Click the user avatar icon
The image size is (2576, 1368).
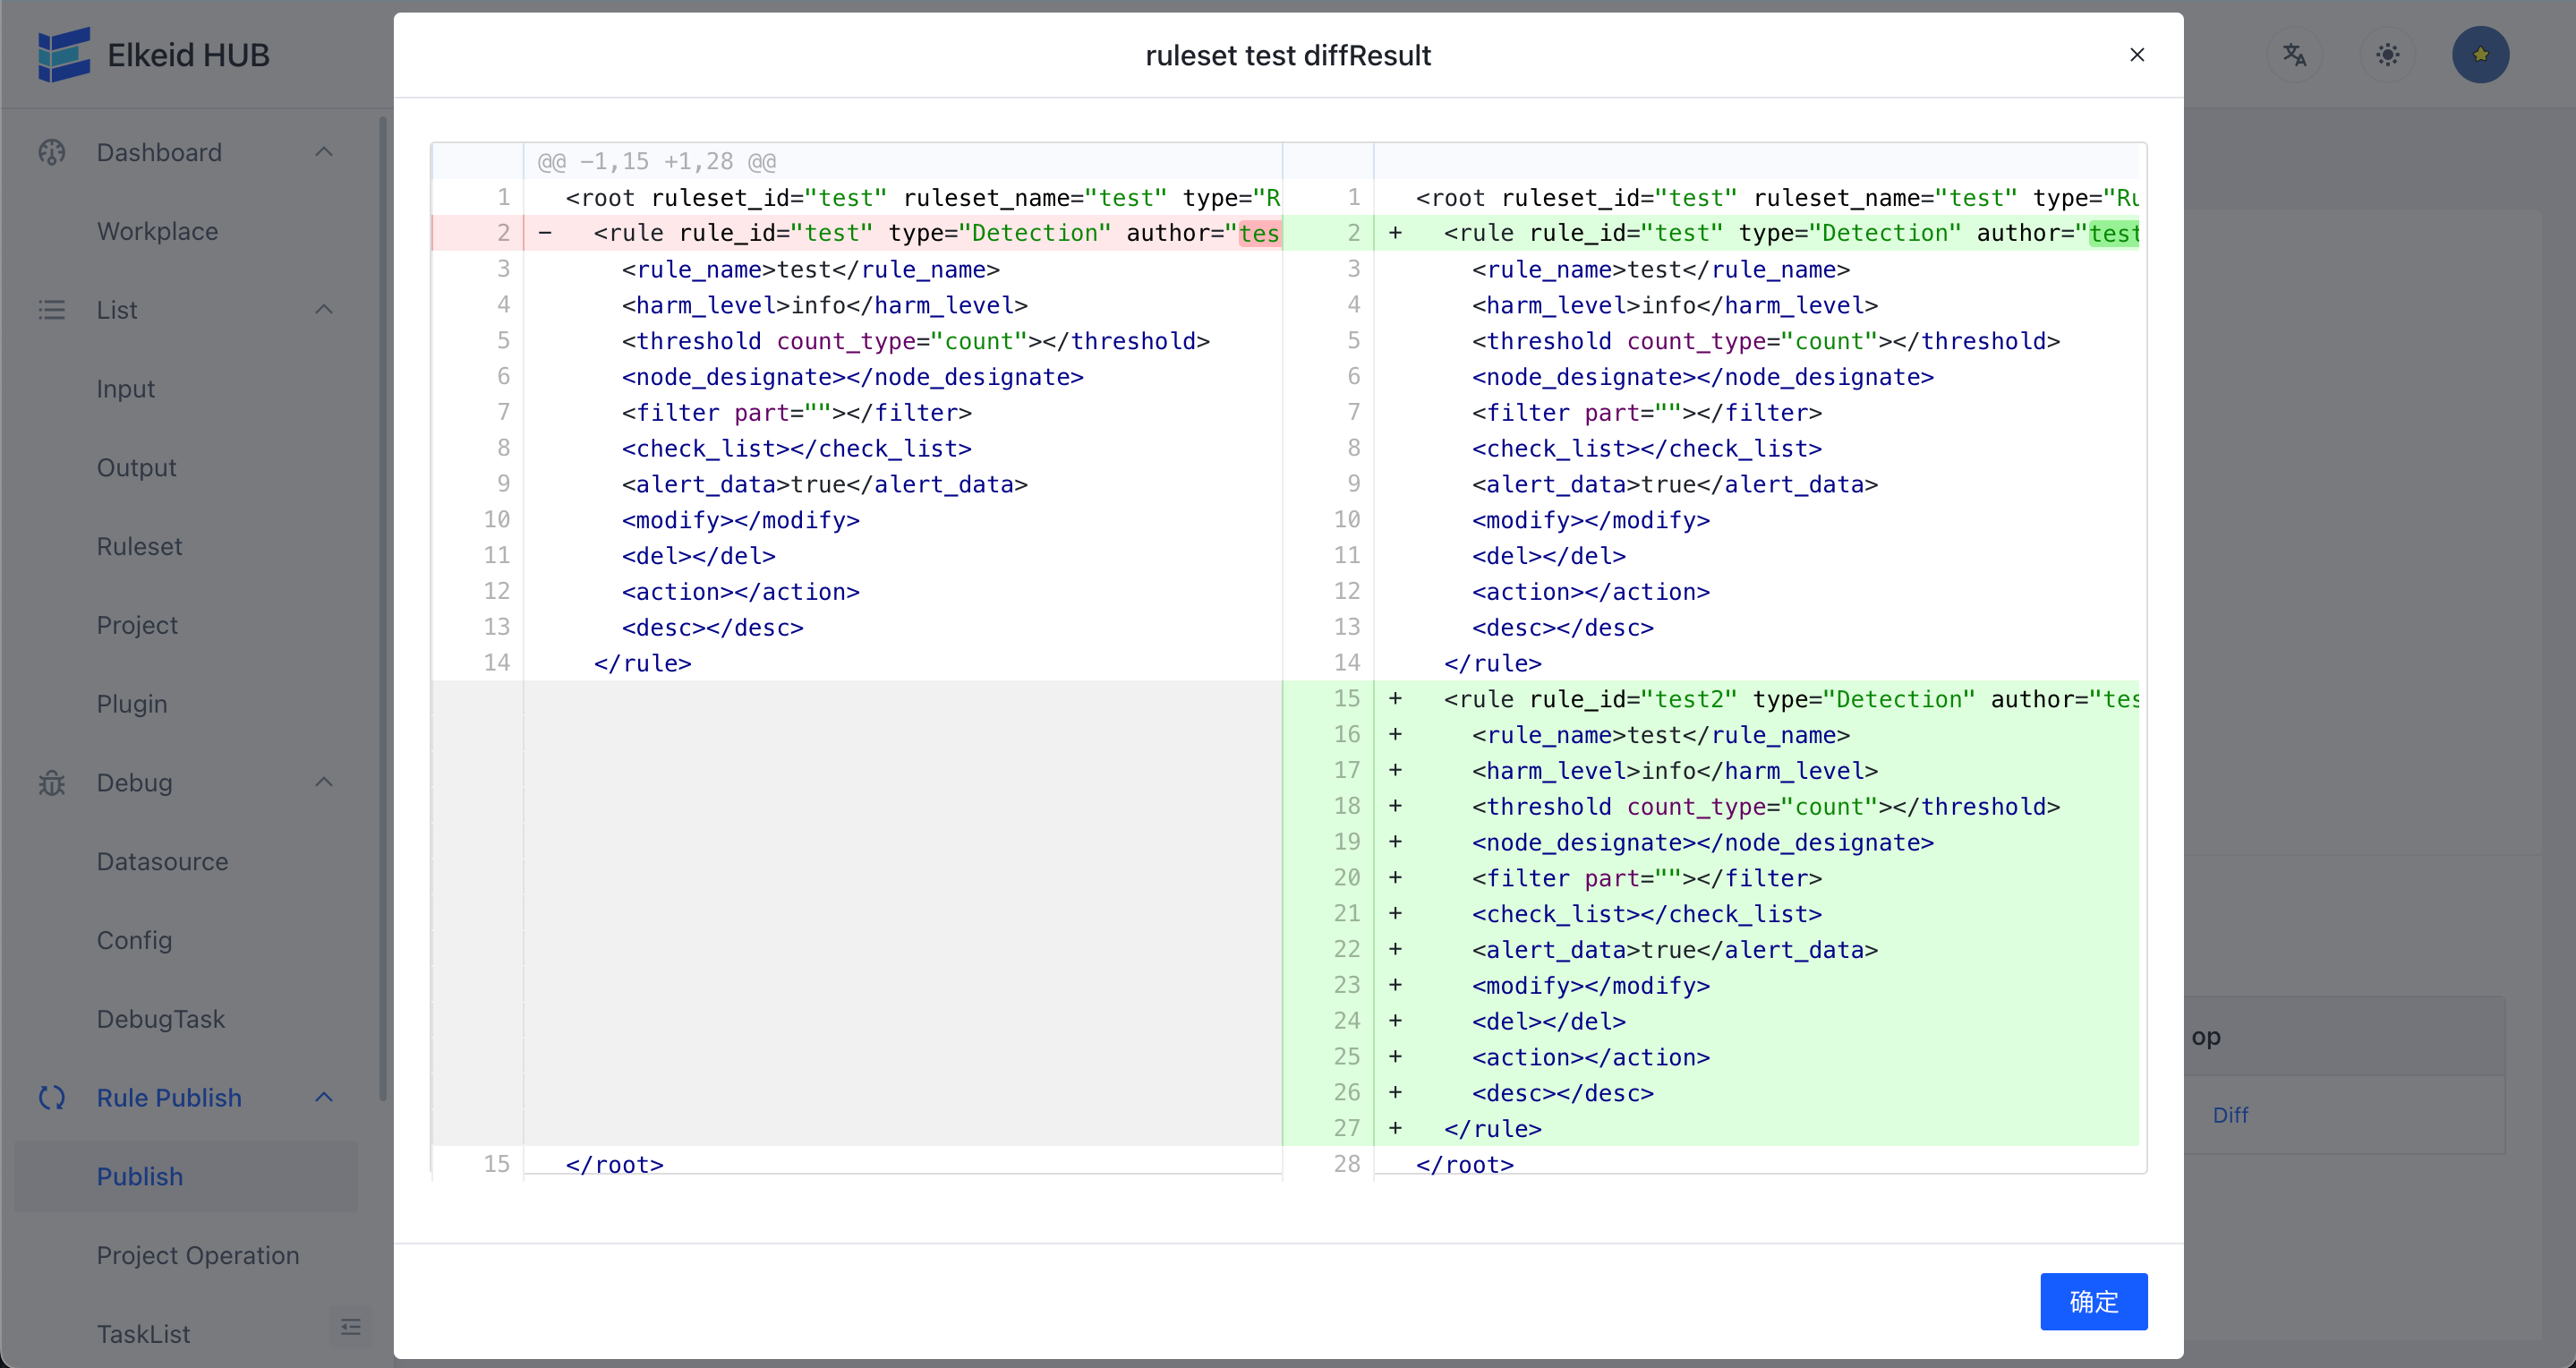click(2480, 55)
